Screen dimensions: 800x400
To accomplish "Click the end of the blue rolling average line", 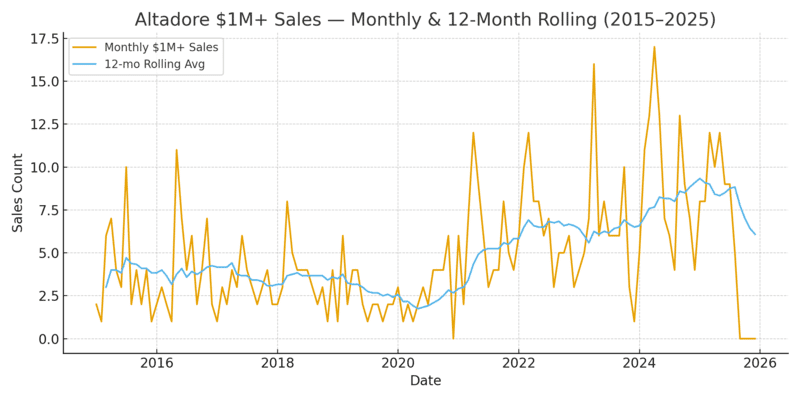I will (755, 235).
